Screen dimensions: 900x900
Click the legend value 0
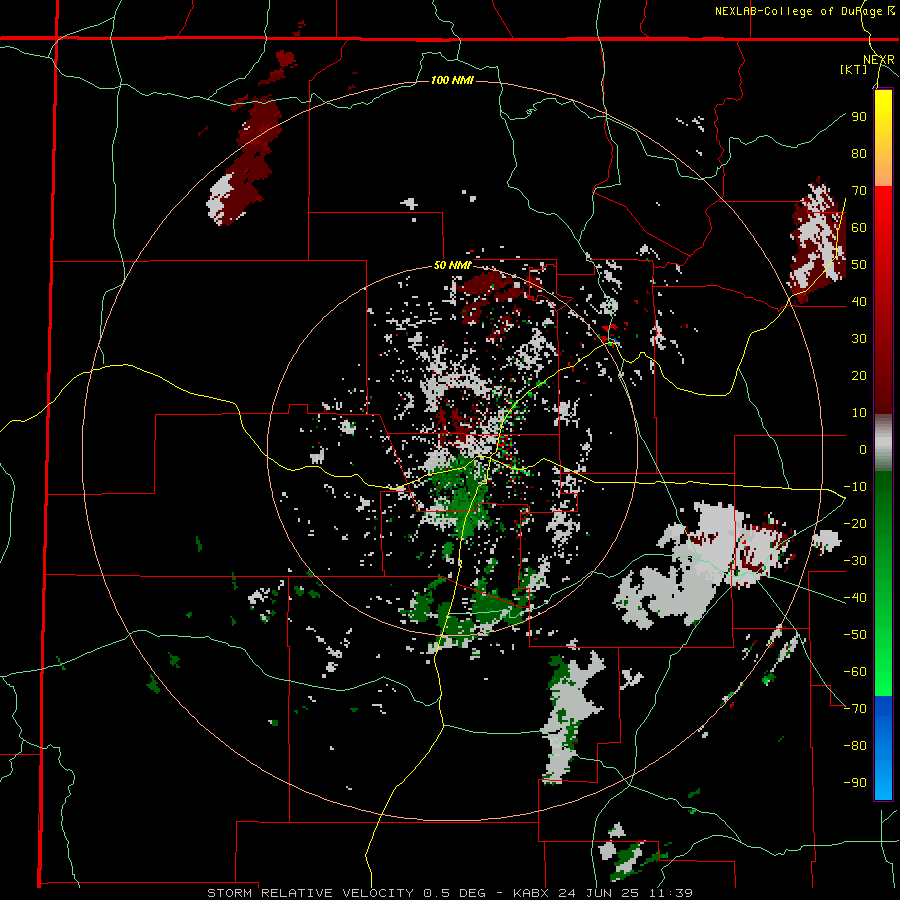coord(863,449)
